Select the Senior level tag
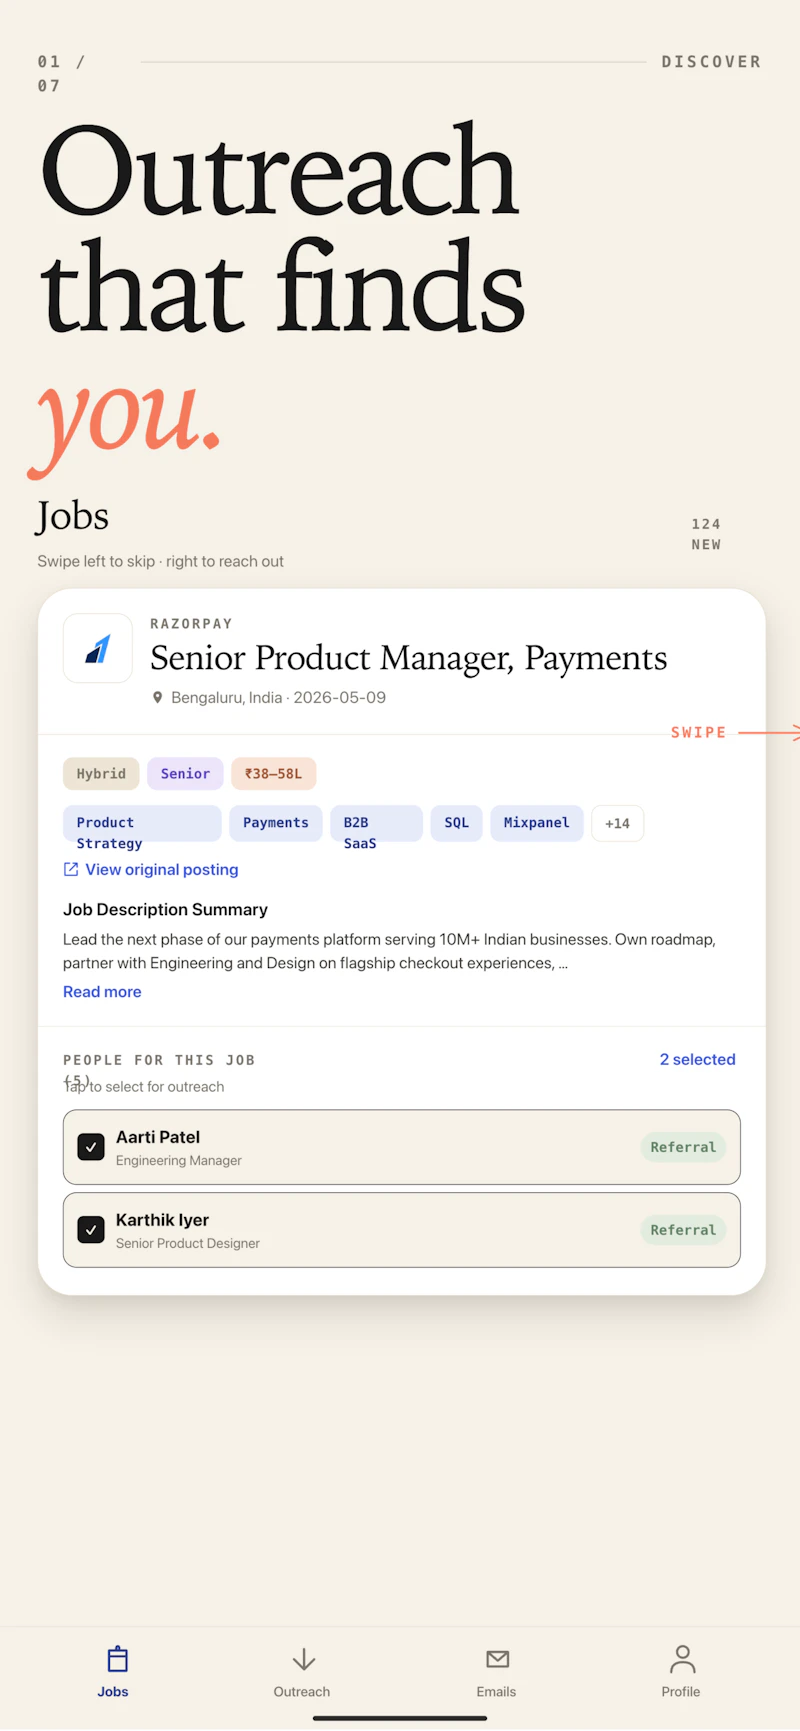Viewport: 800px width, 1731px height. [185, 774]
